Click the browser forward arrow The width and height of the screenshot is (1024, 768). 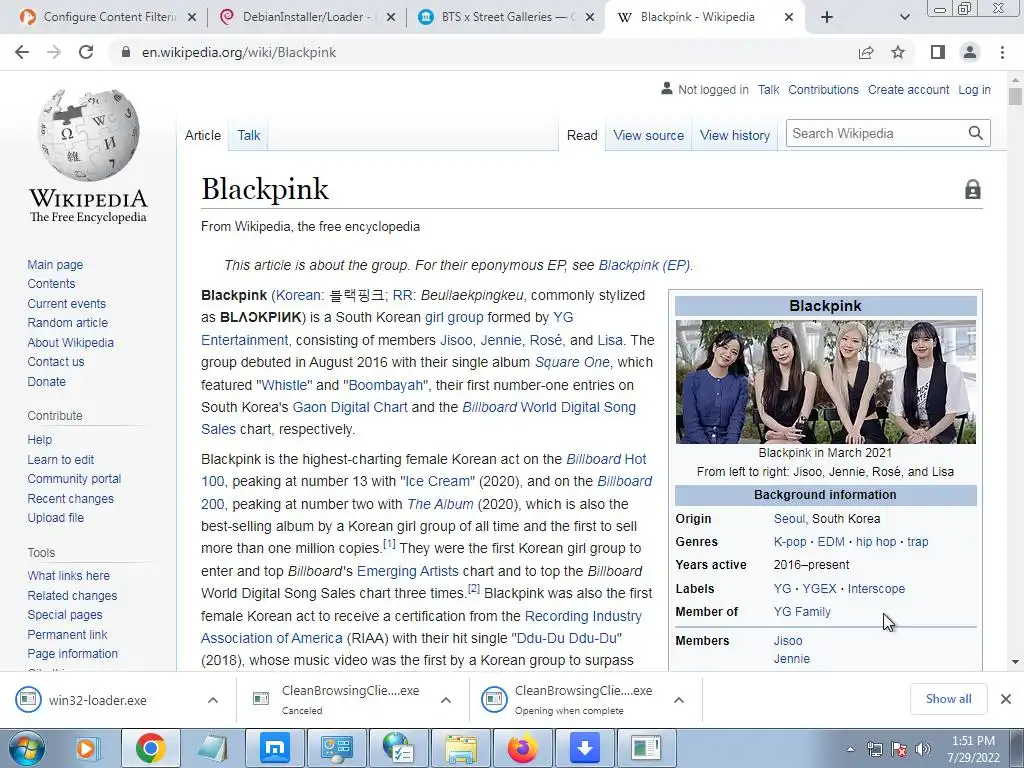(x=54, y=52)
